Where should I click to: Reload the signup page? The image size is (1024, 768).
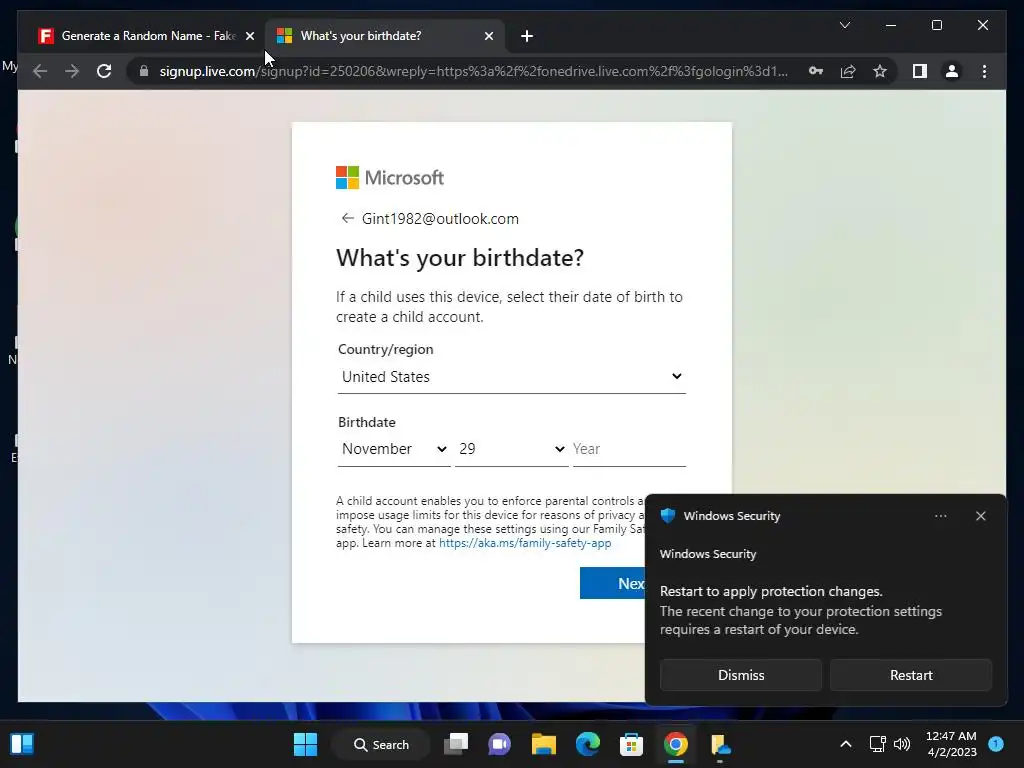pos(104,71)
